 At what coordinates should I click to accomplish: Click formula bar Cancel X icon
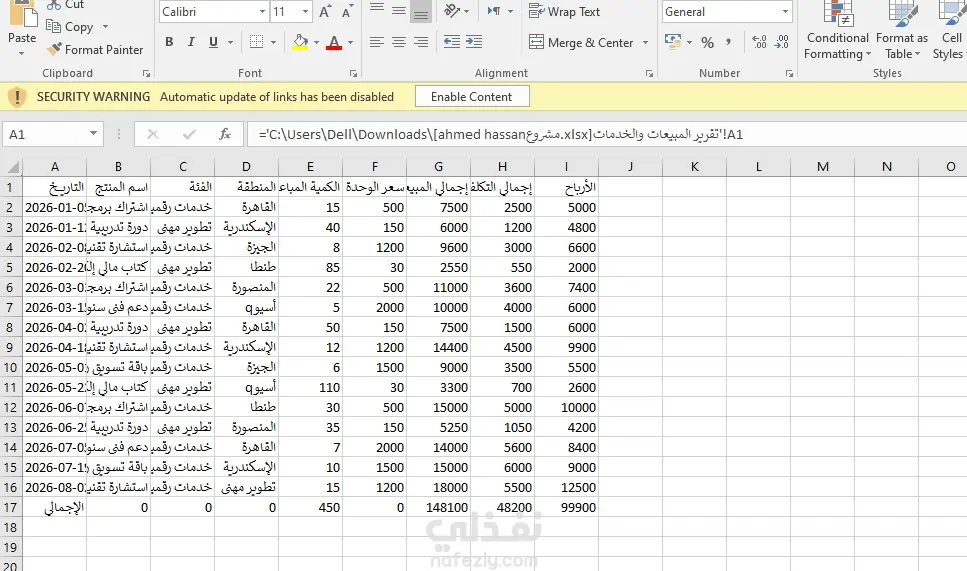point(153,134)
